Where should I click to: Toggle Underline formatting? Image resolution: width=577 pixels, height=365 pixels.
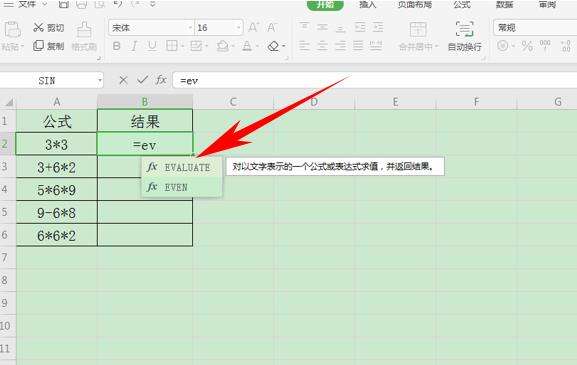pyautogui.click(x=152, y=46)
